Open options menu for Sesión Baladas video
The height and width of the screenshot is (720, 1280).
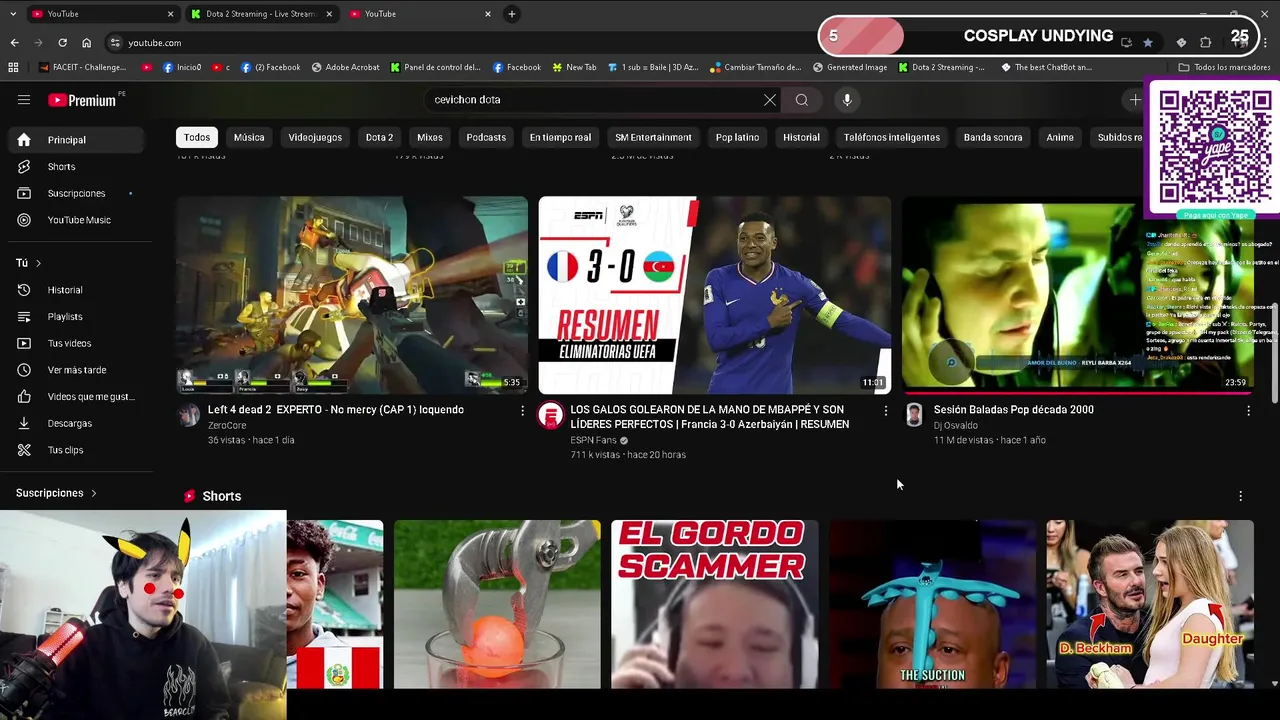coord(1248,411)
